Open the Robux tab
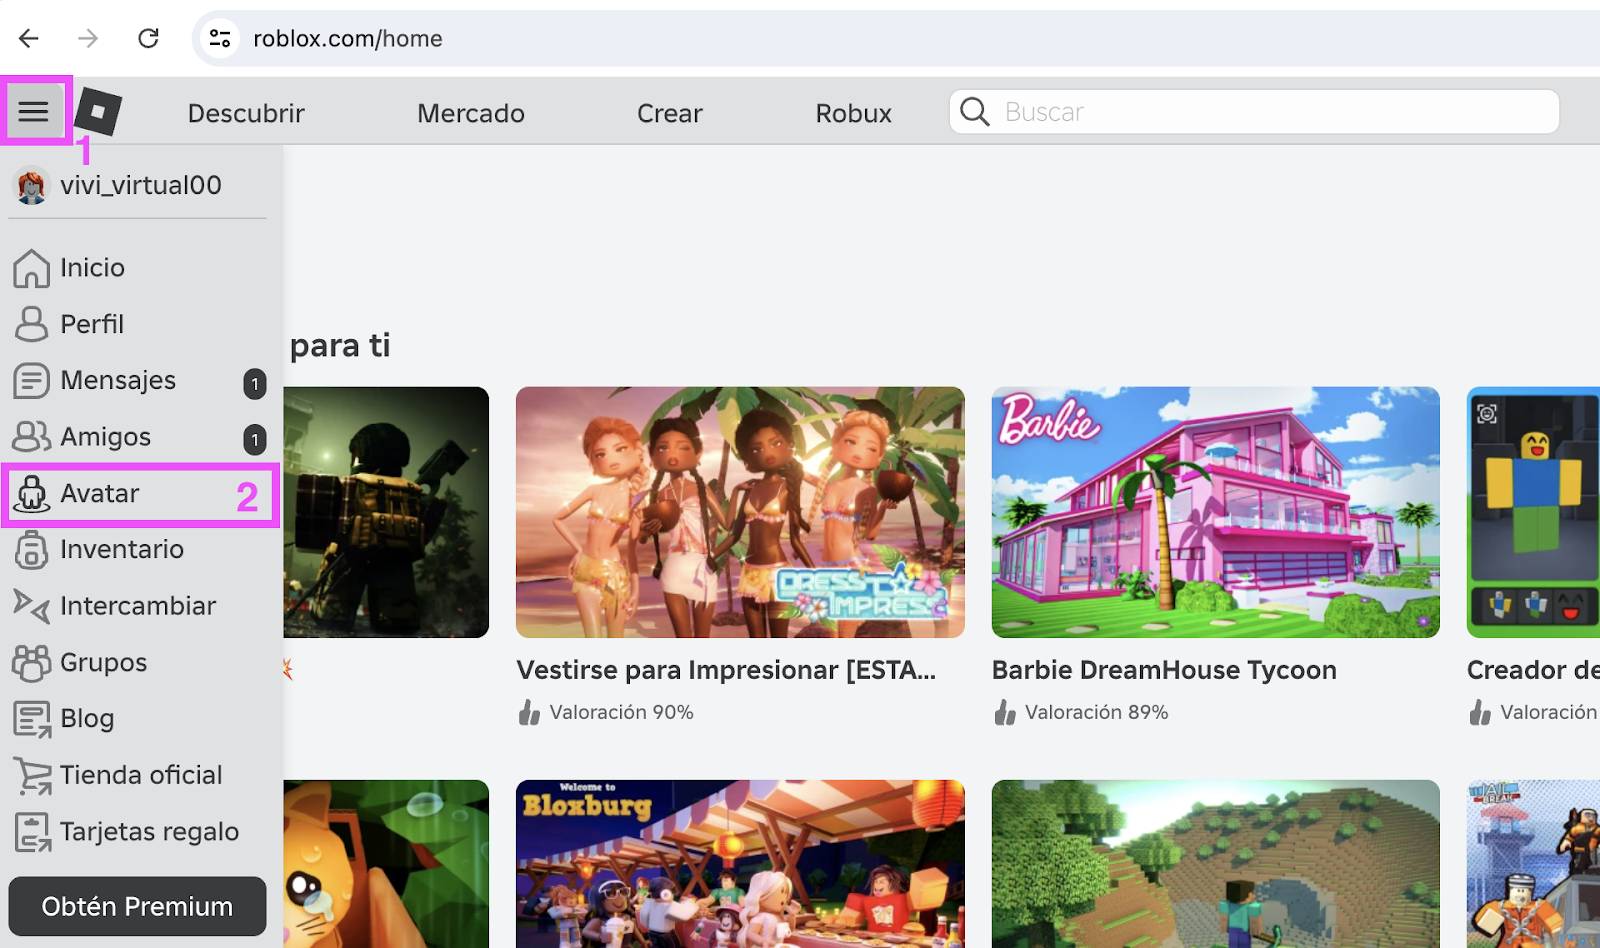The width and height of the screenshot is (1600, 948). [x=853, y=113]
